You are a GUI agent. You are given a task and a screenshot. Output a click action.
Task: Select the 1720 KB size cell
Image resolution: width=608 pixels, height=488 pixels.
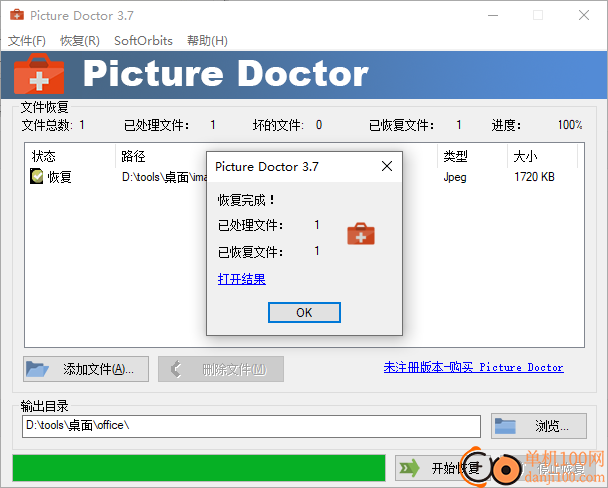pos(534,177)
